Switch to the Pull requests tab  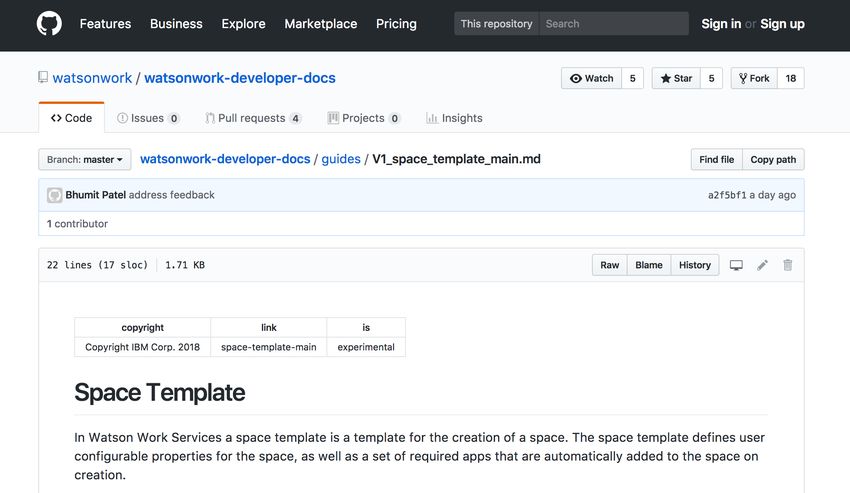click(253, 118)
